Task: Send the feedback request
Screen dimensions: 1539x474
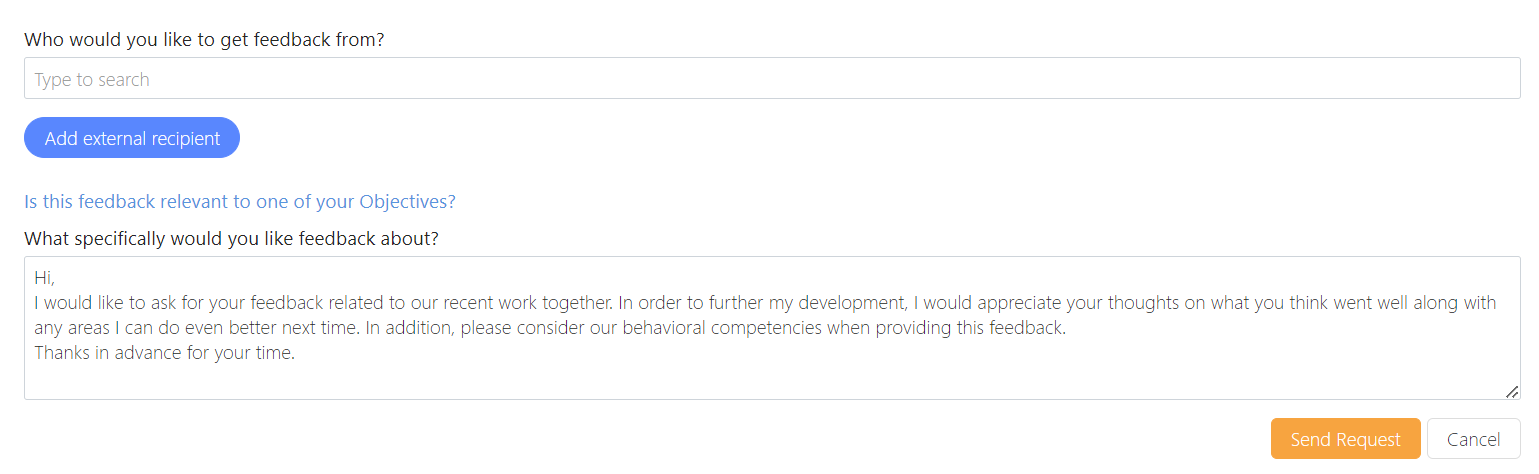Action: coord(1344,439)
